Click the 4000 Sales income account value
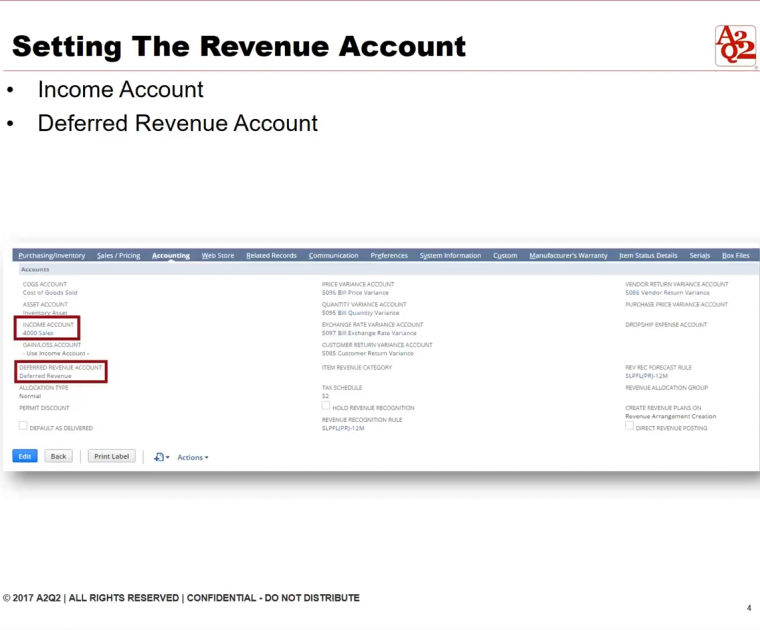The width and height of the screenshot is (760, 630). (x=38, y=333)
